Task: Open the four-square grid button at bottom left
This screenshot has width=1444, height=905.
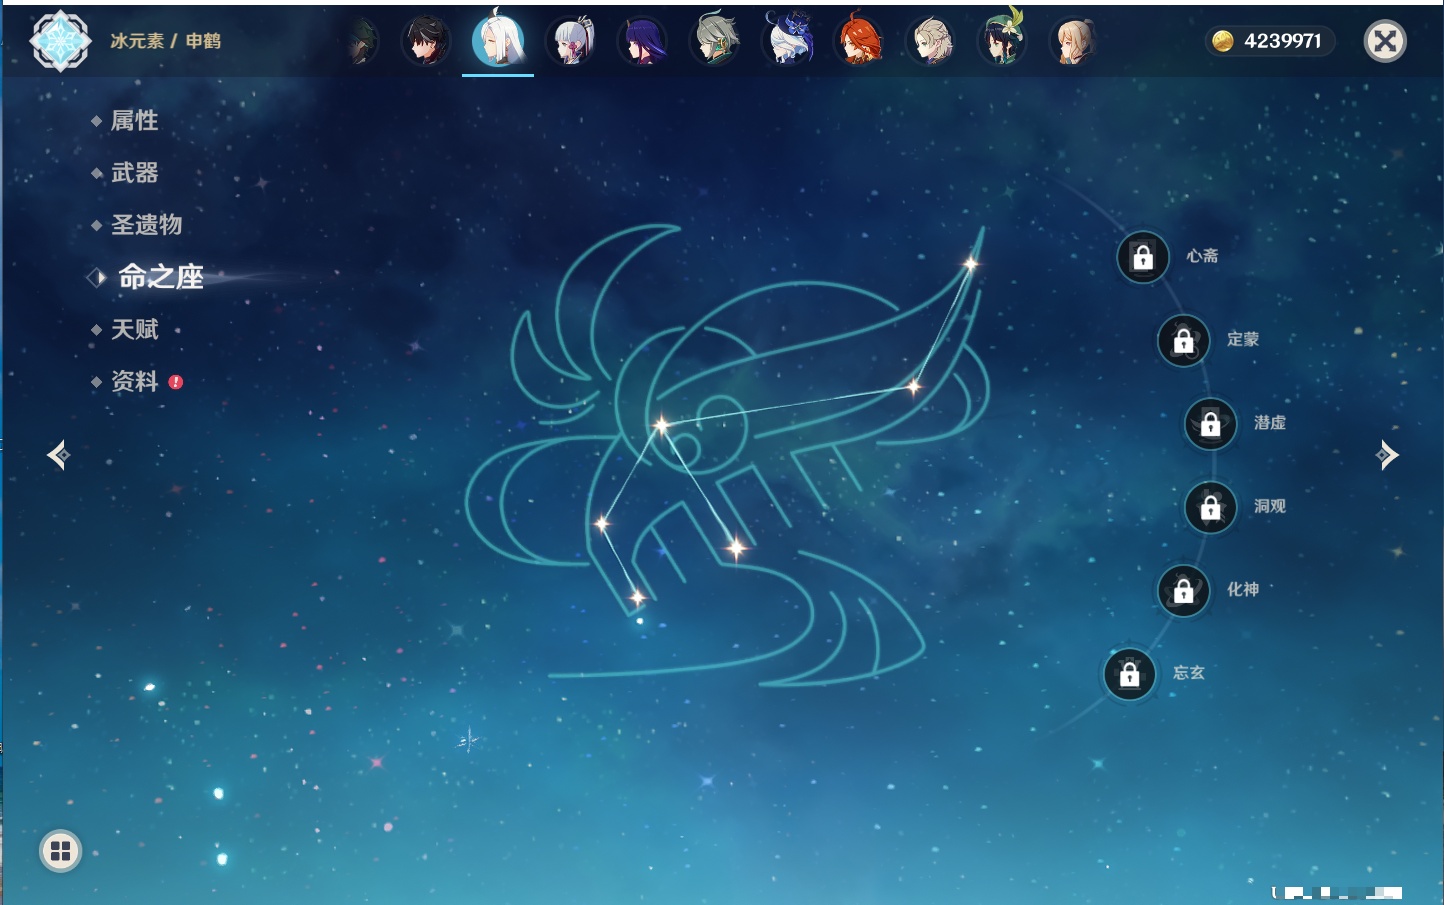Action: (x=60, y=851)
